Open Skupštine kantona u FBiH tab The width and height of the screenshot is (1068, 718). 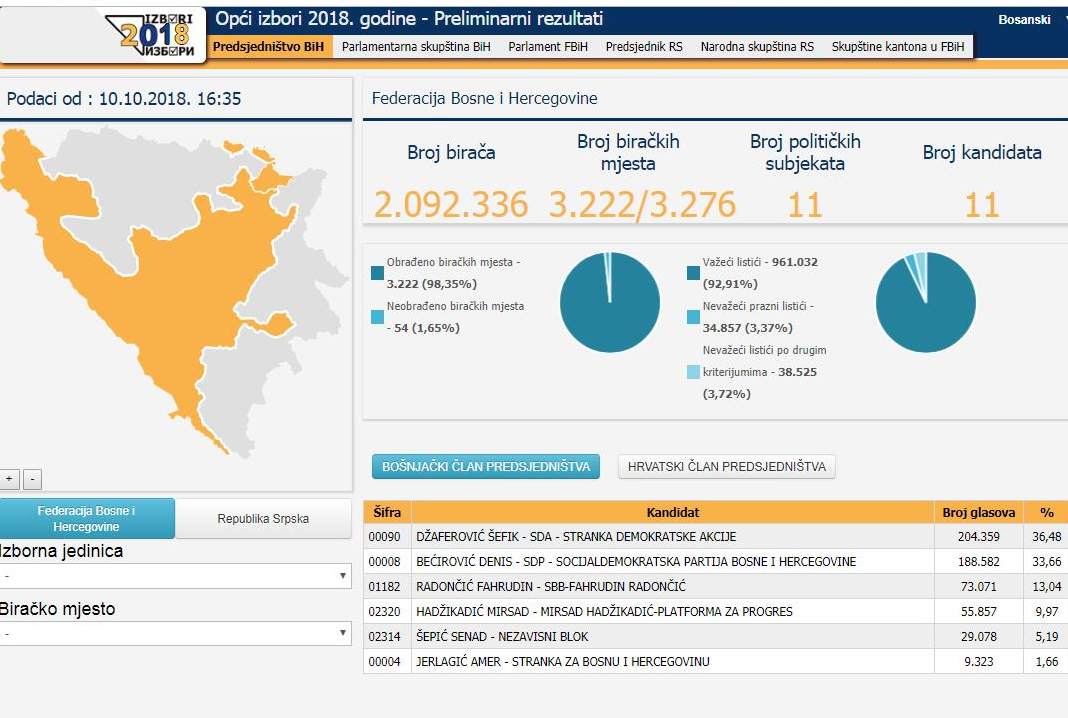pos(898,47)
